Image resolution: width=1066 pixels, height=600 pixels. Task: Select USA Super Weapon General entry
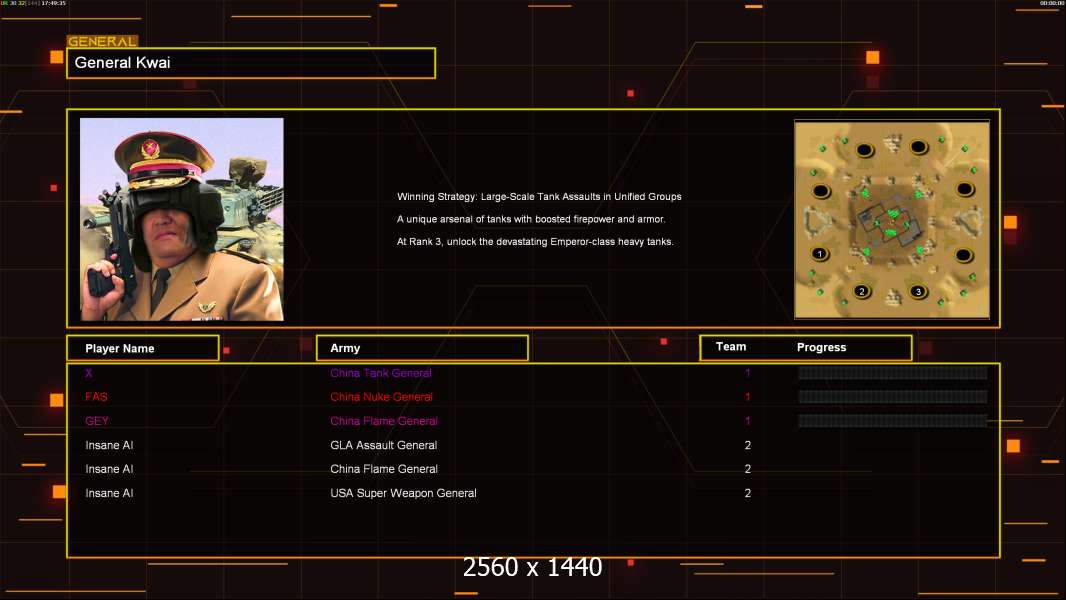(403, 493)
